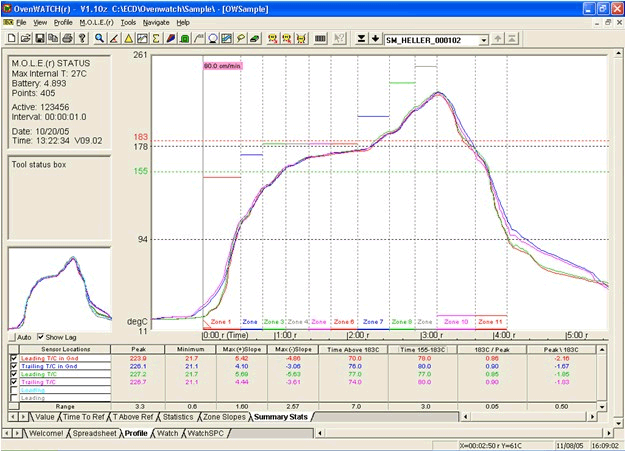Viewport: 625px width, 451px height.
Task: Switch to the Time To Ref tab
Action: point(83,417)
